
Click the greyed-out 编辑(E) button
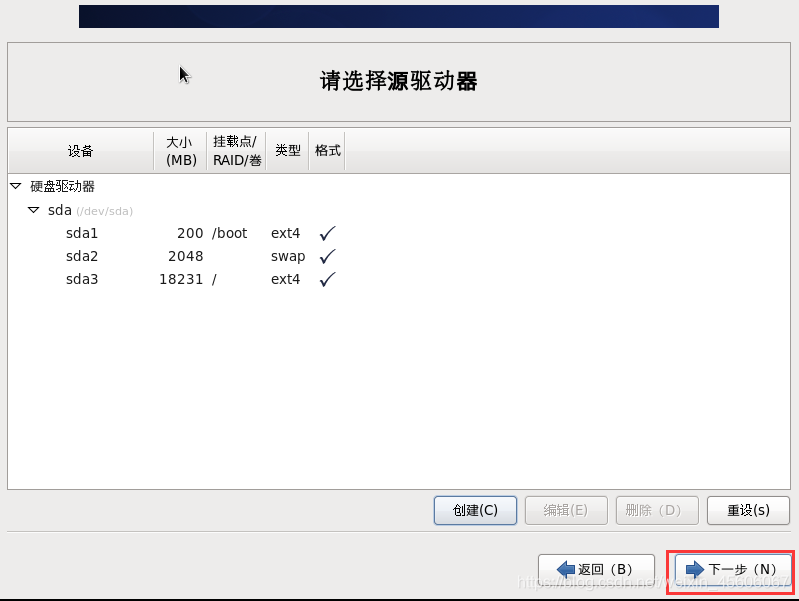(x=566, y=510)
